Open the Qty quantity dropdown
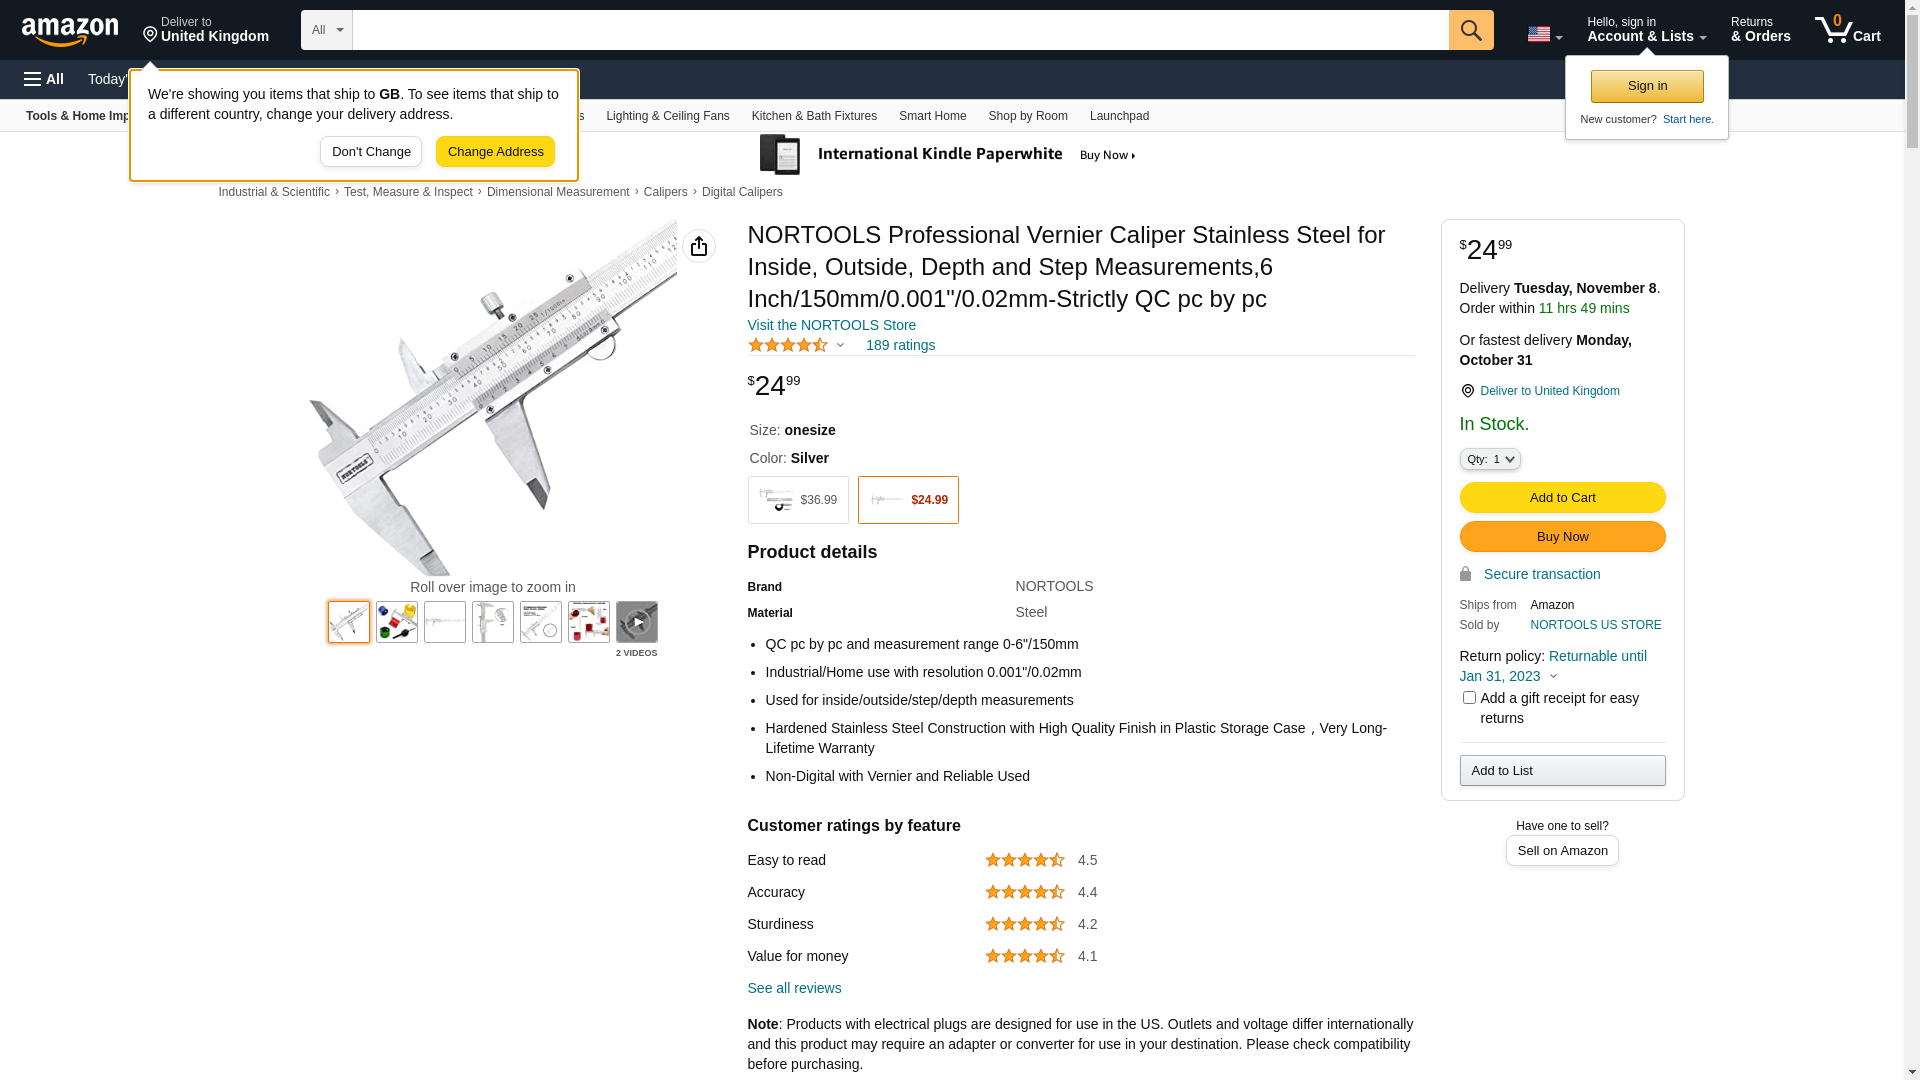Image resolution: width=1920 pixels, height=1080 pixels. 1490,459
